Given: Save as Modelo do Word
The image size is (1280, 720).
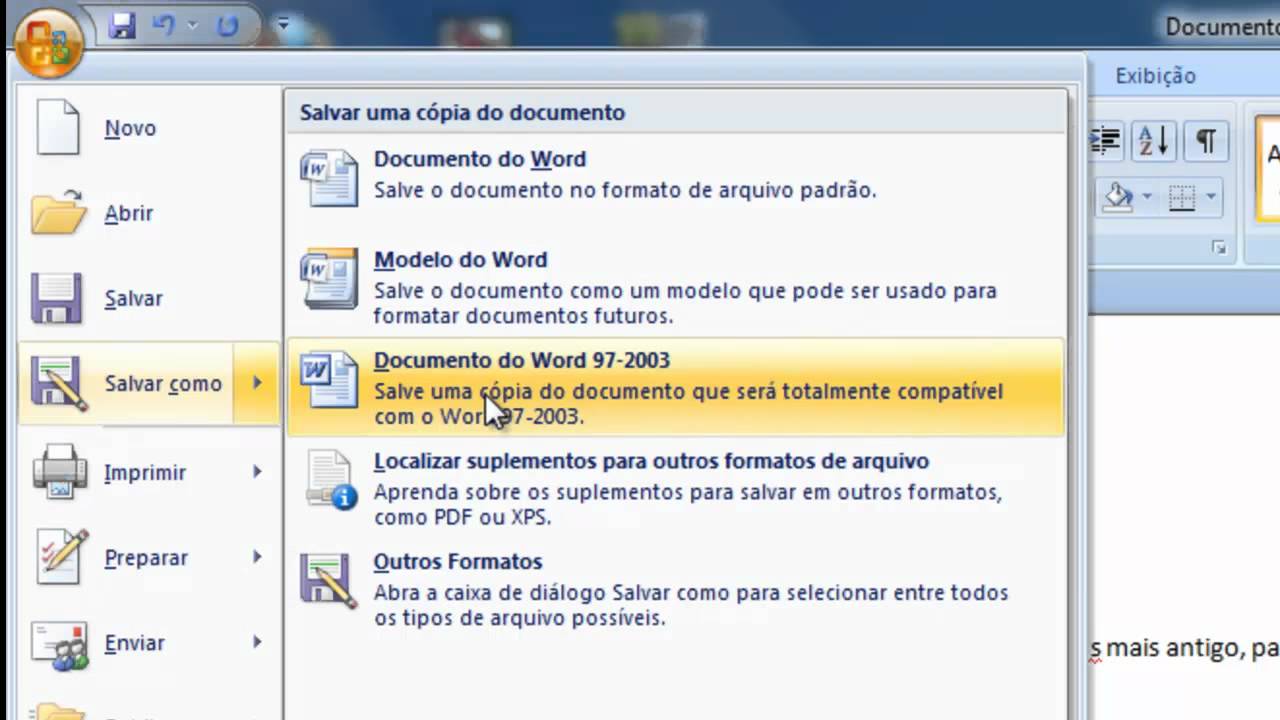Looking at the screenshot, I should click(676, 286).
